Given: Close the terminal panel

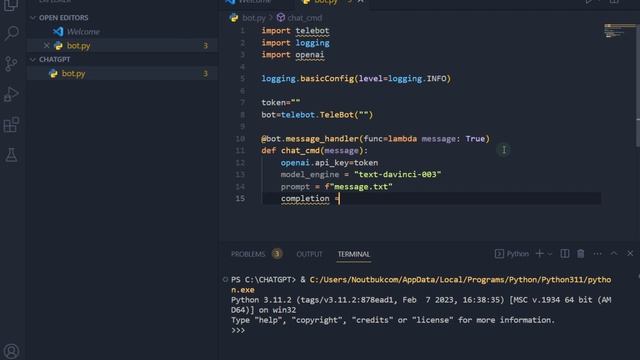Looking at the screenshot, I should point(630,253).
